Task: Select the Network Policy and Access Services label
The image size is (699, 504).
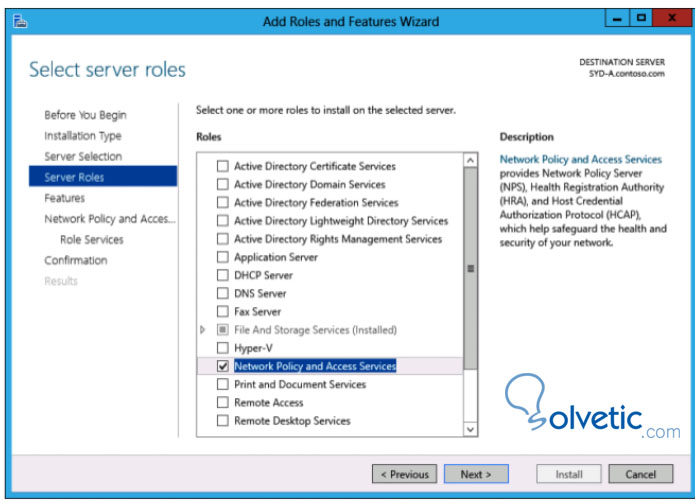Action: (315, 366)
